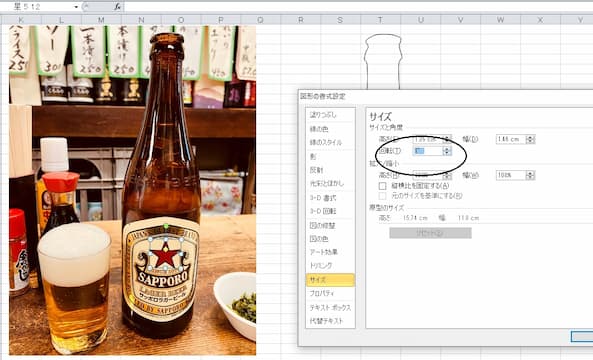This screenshot has width=593, height=360.
Task: Increase the 1.46 cm width with spinner
Action: pyautogui.click(x=530, y=137)
